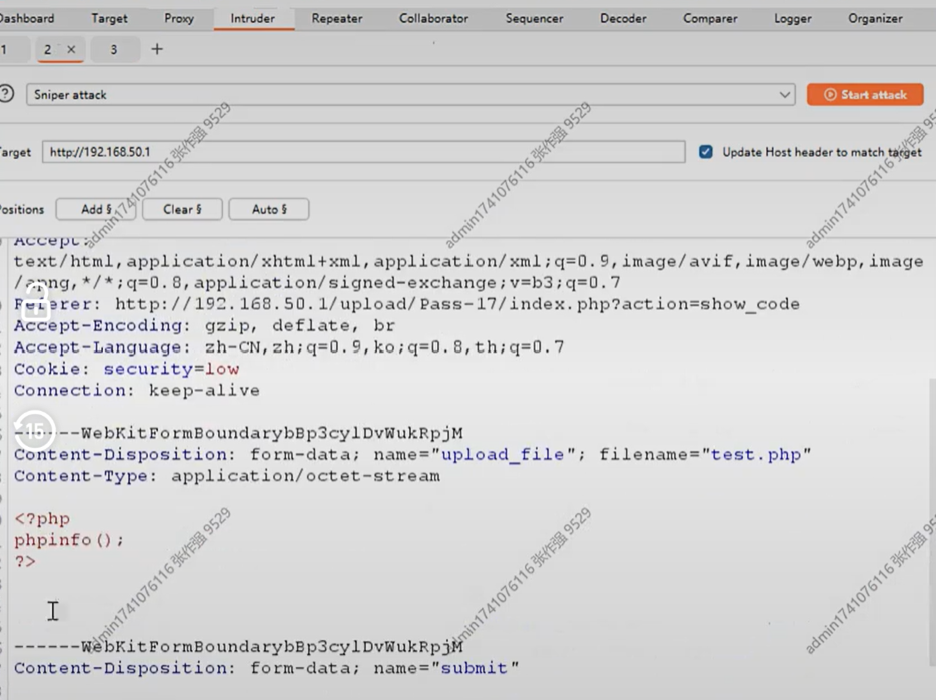Click the Auto § button

pos(269,209)
